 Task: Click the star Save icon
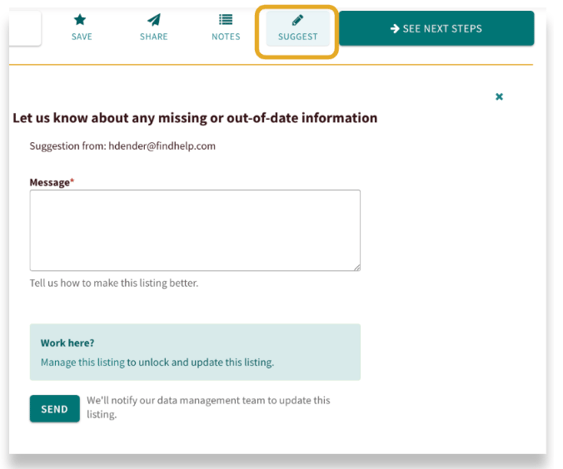[x=80, y=19]
